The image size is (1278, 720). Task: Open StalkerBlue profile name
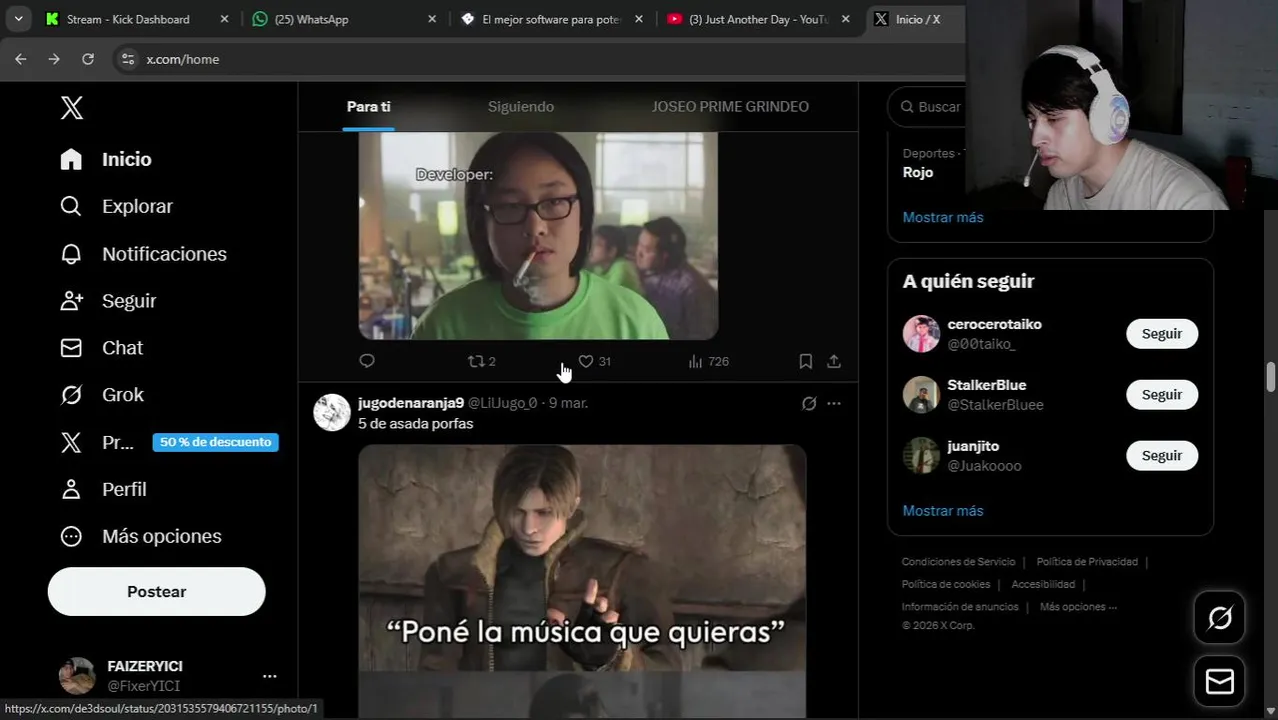(987, 385)
